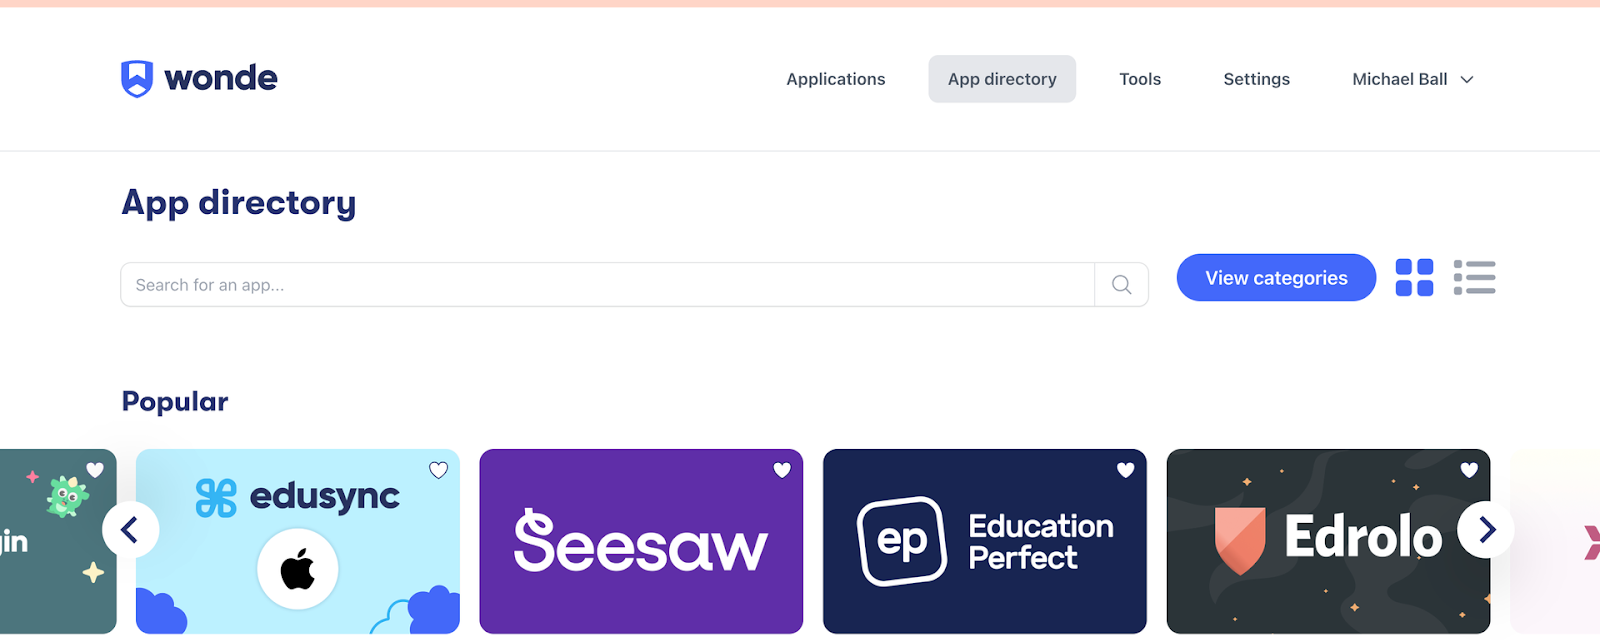Image resolution: width=1600 pixels, height=642 pixels.
Task: Click the search magnifier icon
Action: click(x=1121, y=285)
